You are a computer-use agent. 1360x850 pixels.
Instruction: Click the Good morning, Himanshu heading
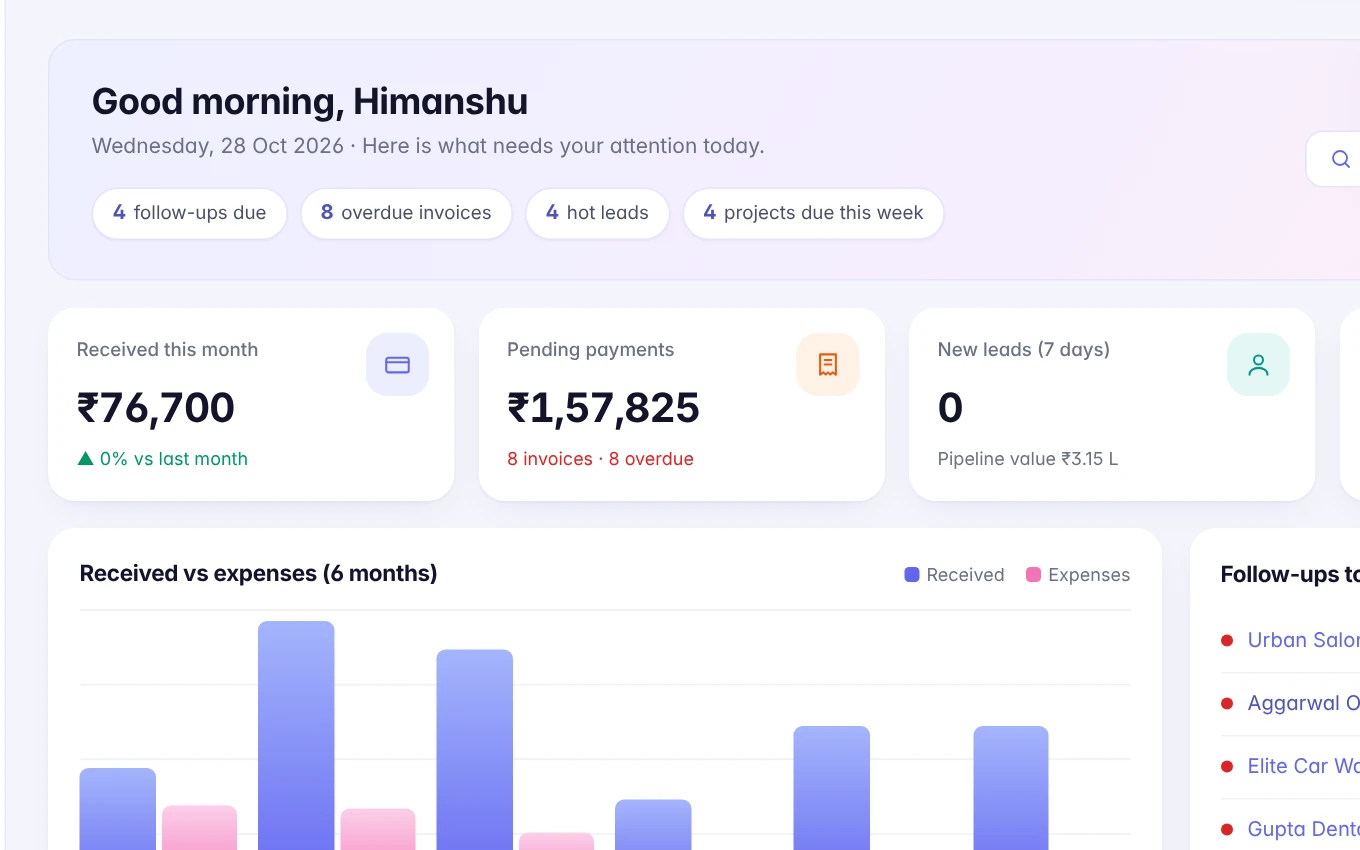click(x=310, y=102)
